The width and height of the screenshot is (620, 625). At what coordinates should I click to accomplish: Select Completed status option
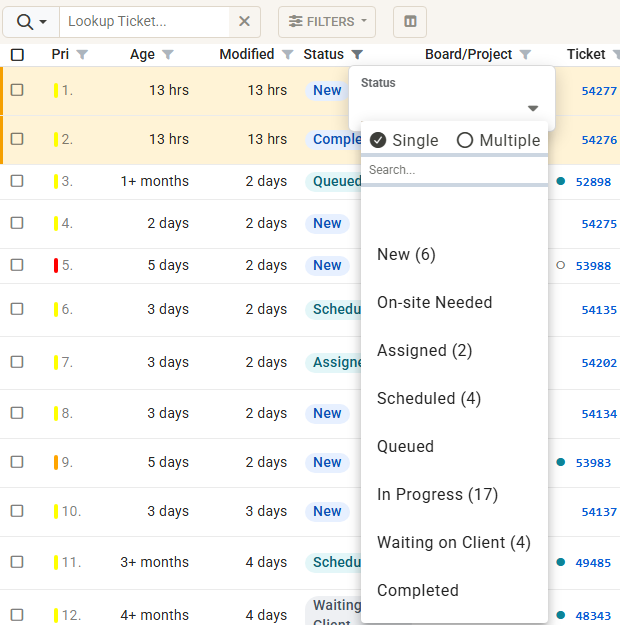point(455,591)
